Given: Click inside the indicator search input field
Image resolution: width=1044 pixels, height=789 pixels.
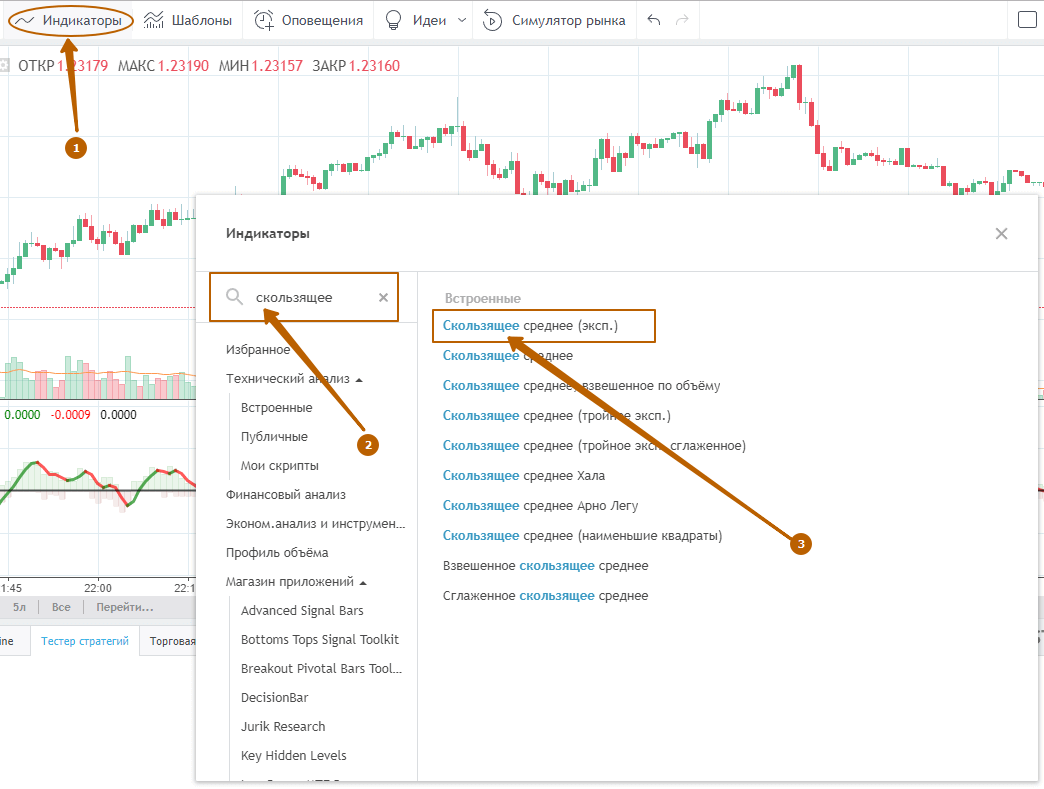Looking at the screenshot, I should [x=300, y=297].
